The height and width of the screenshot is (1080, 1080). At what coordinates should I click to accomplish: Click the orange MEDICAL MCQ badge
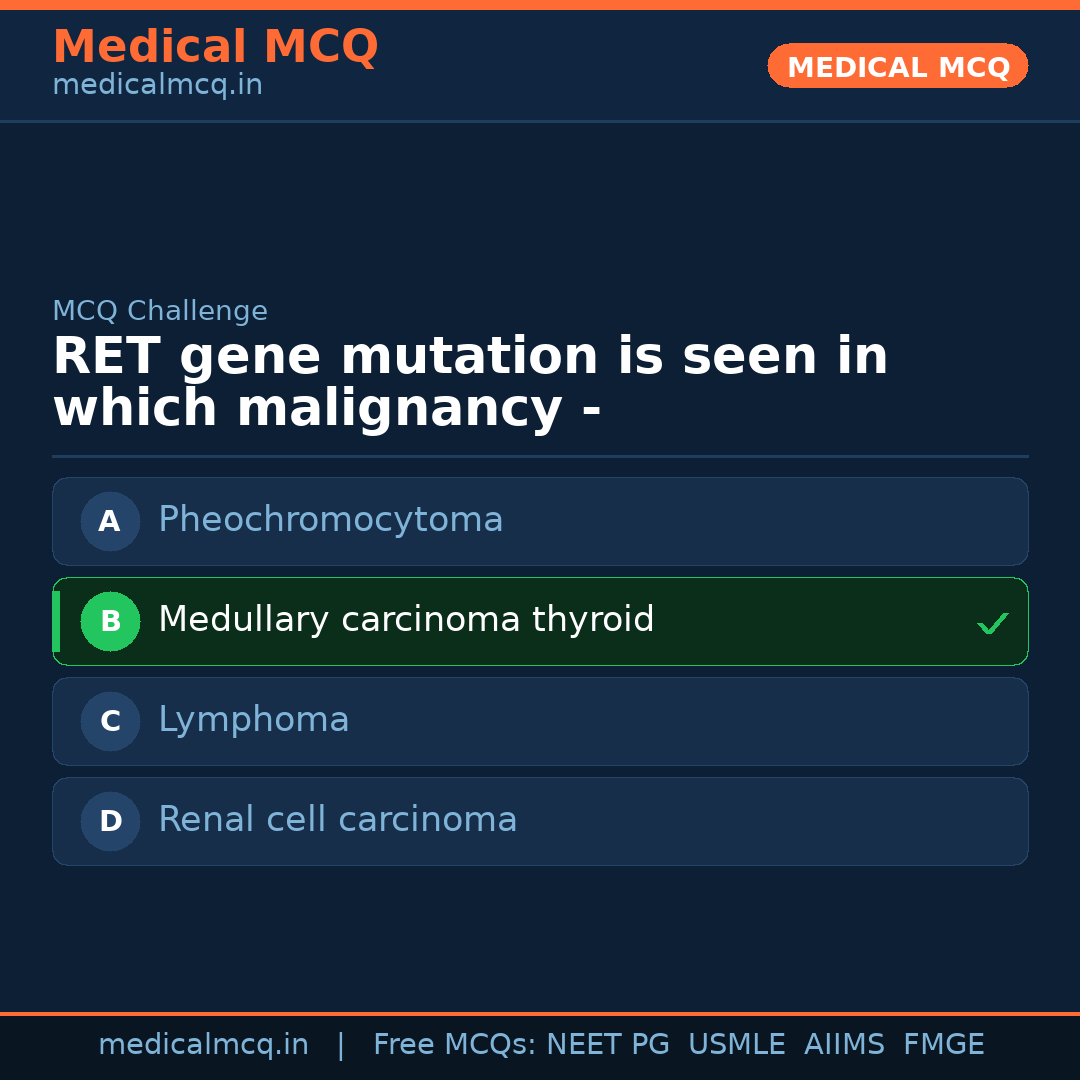coord(898,67)
